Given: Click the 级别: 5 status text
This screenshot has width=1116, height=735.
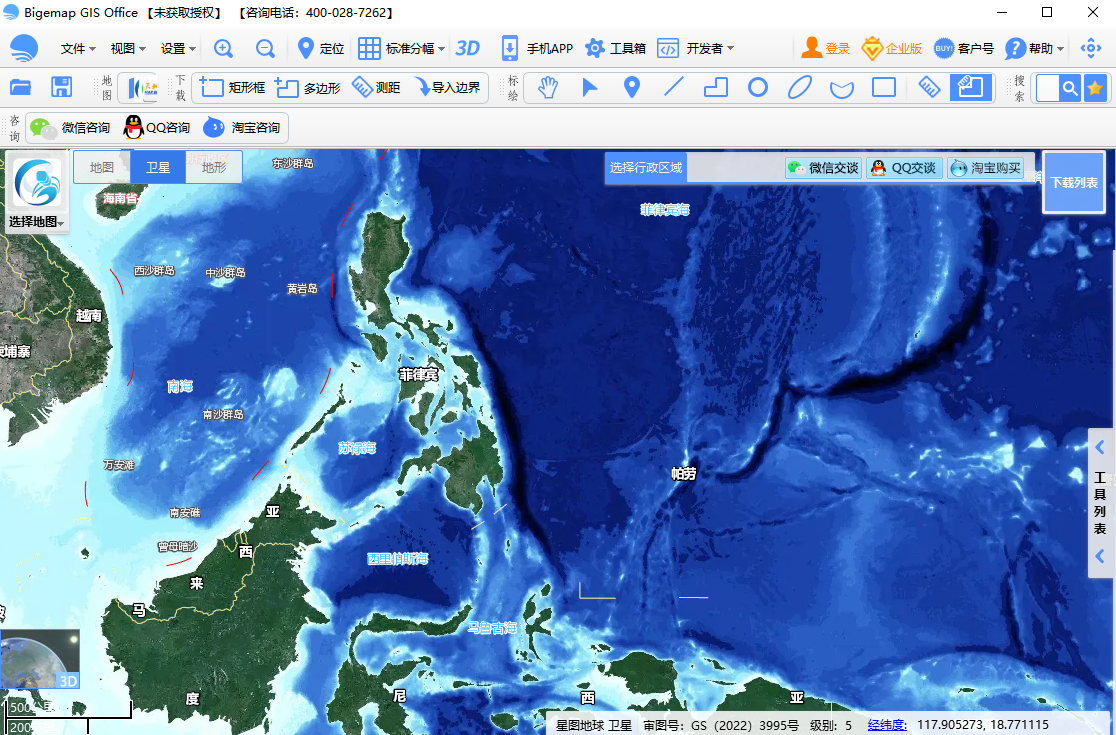Looking at the screenshot, I should (831, 726).
